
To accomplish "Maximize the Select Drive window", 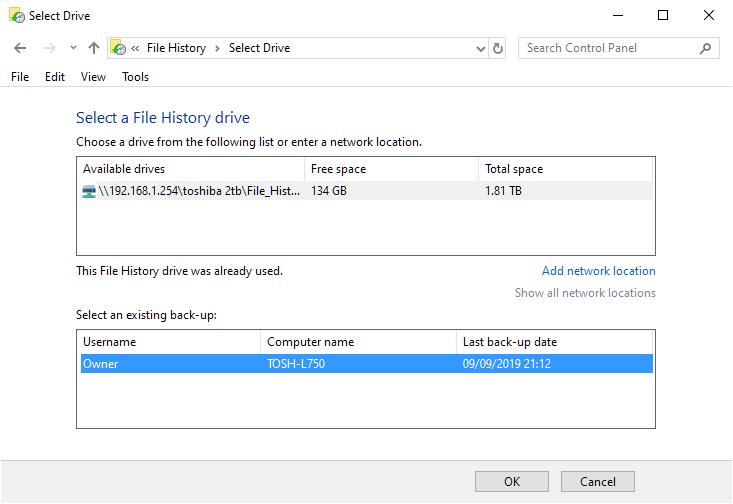I will [x=663, y=15].
